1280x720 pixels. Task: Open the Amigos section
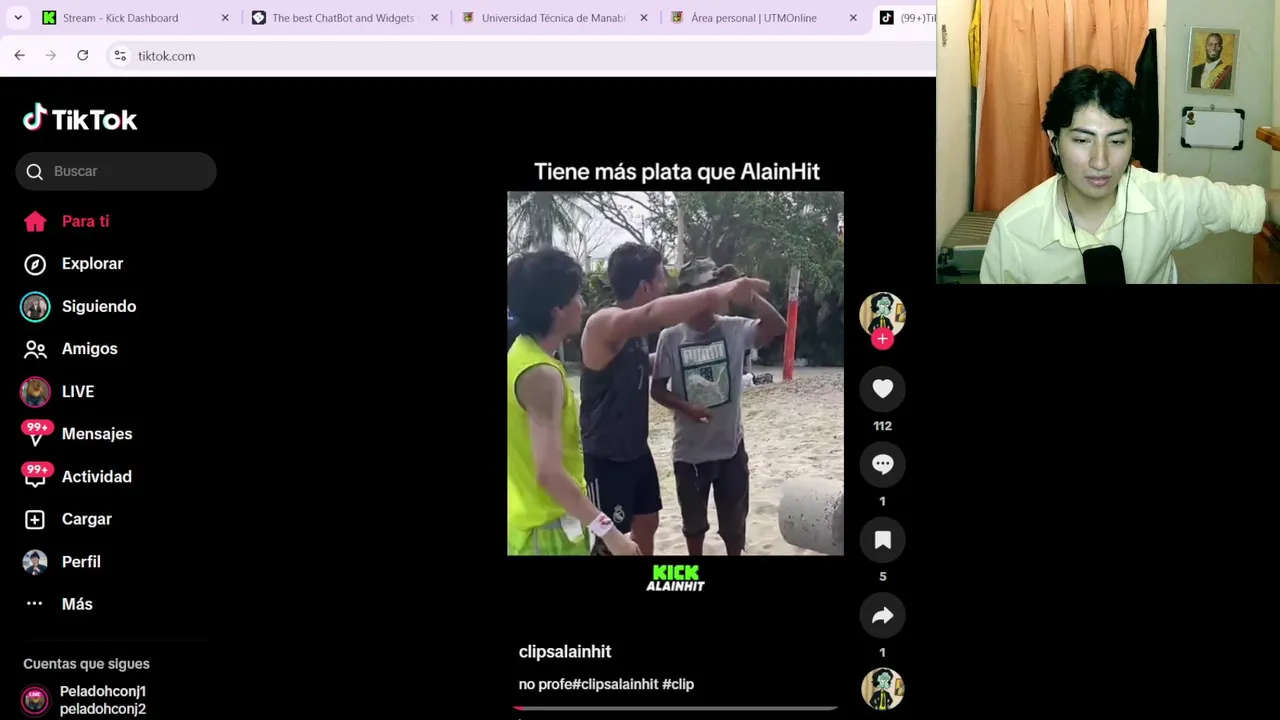click(x=89, y=349)
